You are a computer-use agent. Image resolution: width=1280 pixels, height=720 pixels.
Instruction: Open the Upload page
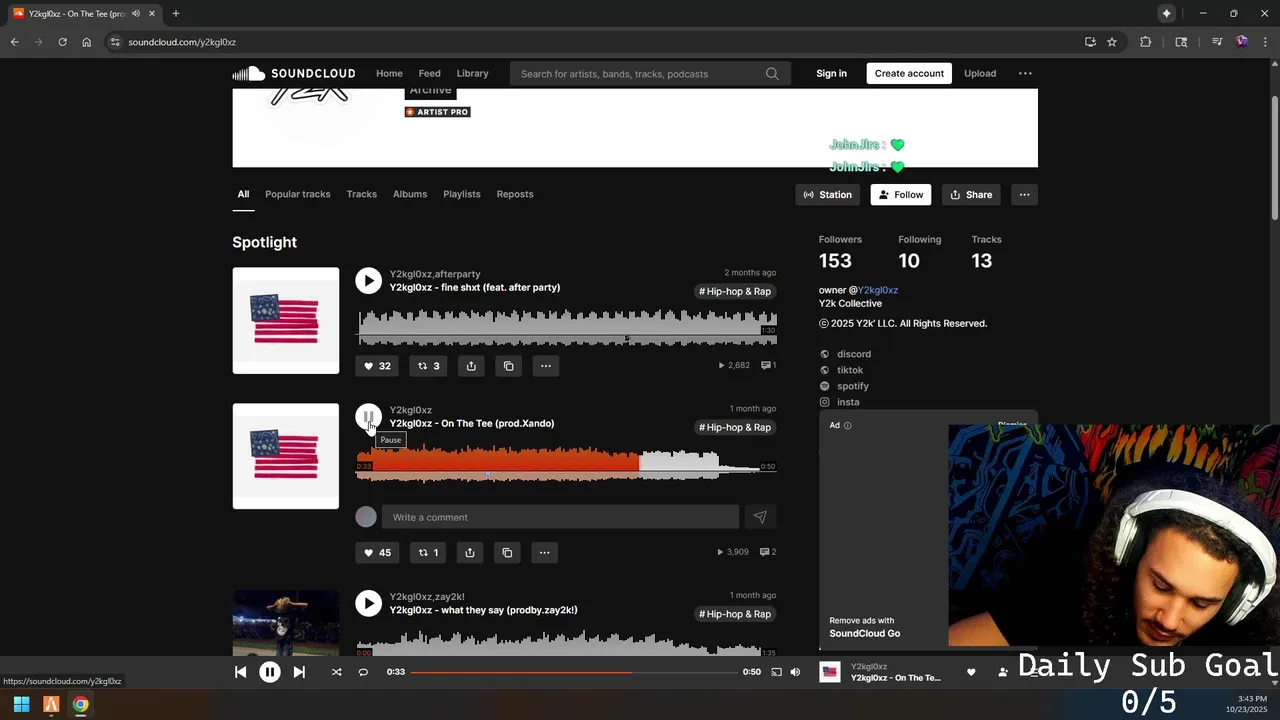click(980, 73)
